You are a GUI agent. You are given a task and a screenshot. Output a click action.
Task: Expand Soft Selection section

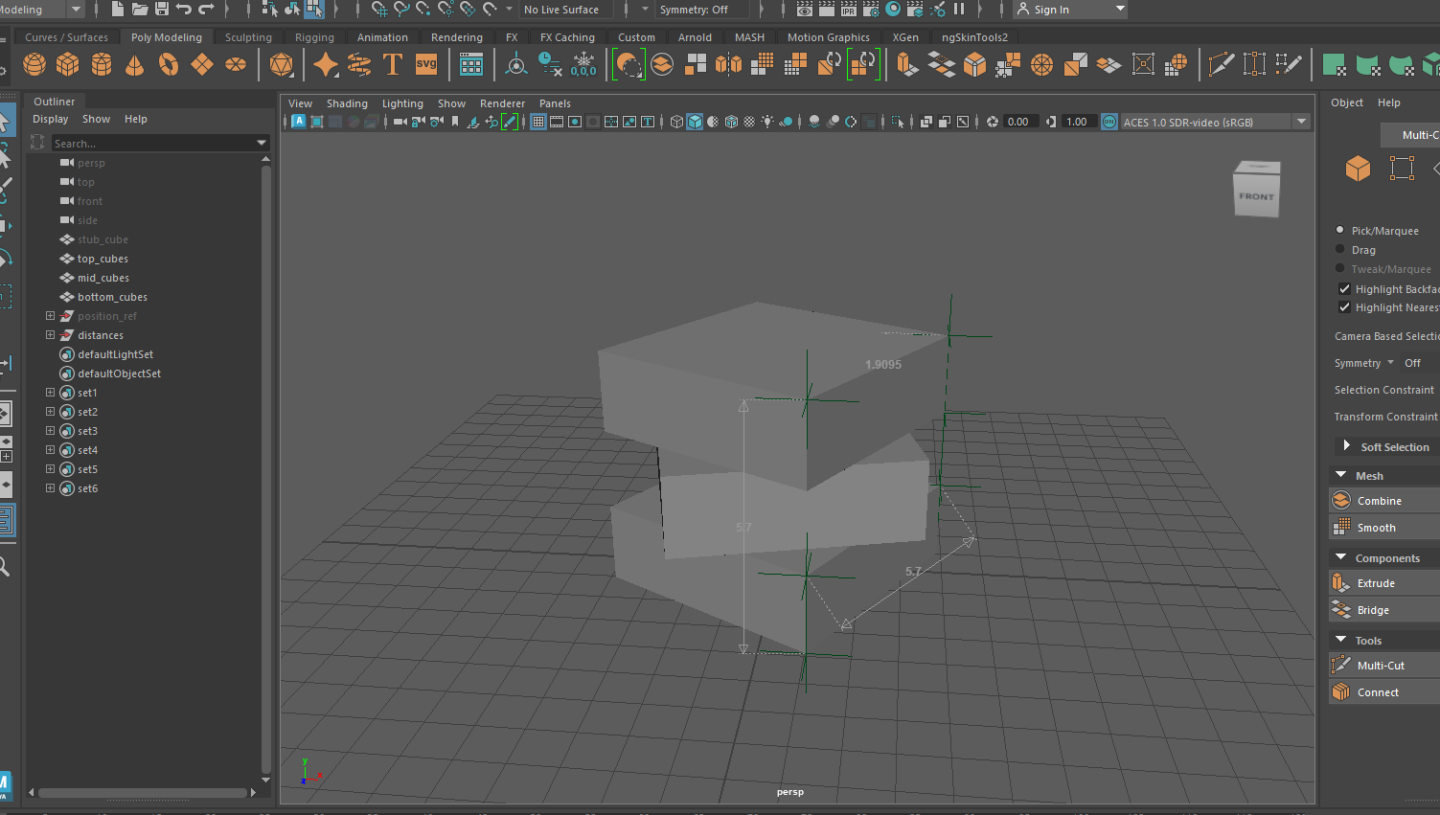tap(1347, 446)
